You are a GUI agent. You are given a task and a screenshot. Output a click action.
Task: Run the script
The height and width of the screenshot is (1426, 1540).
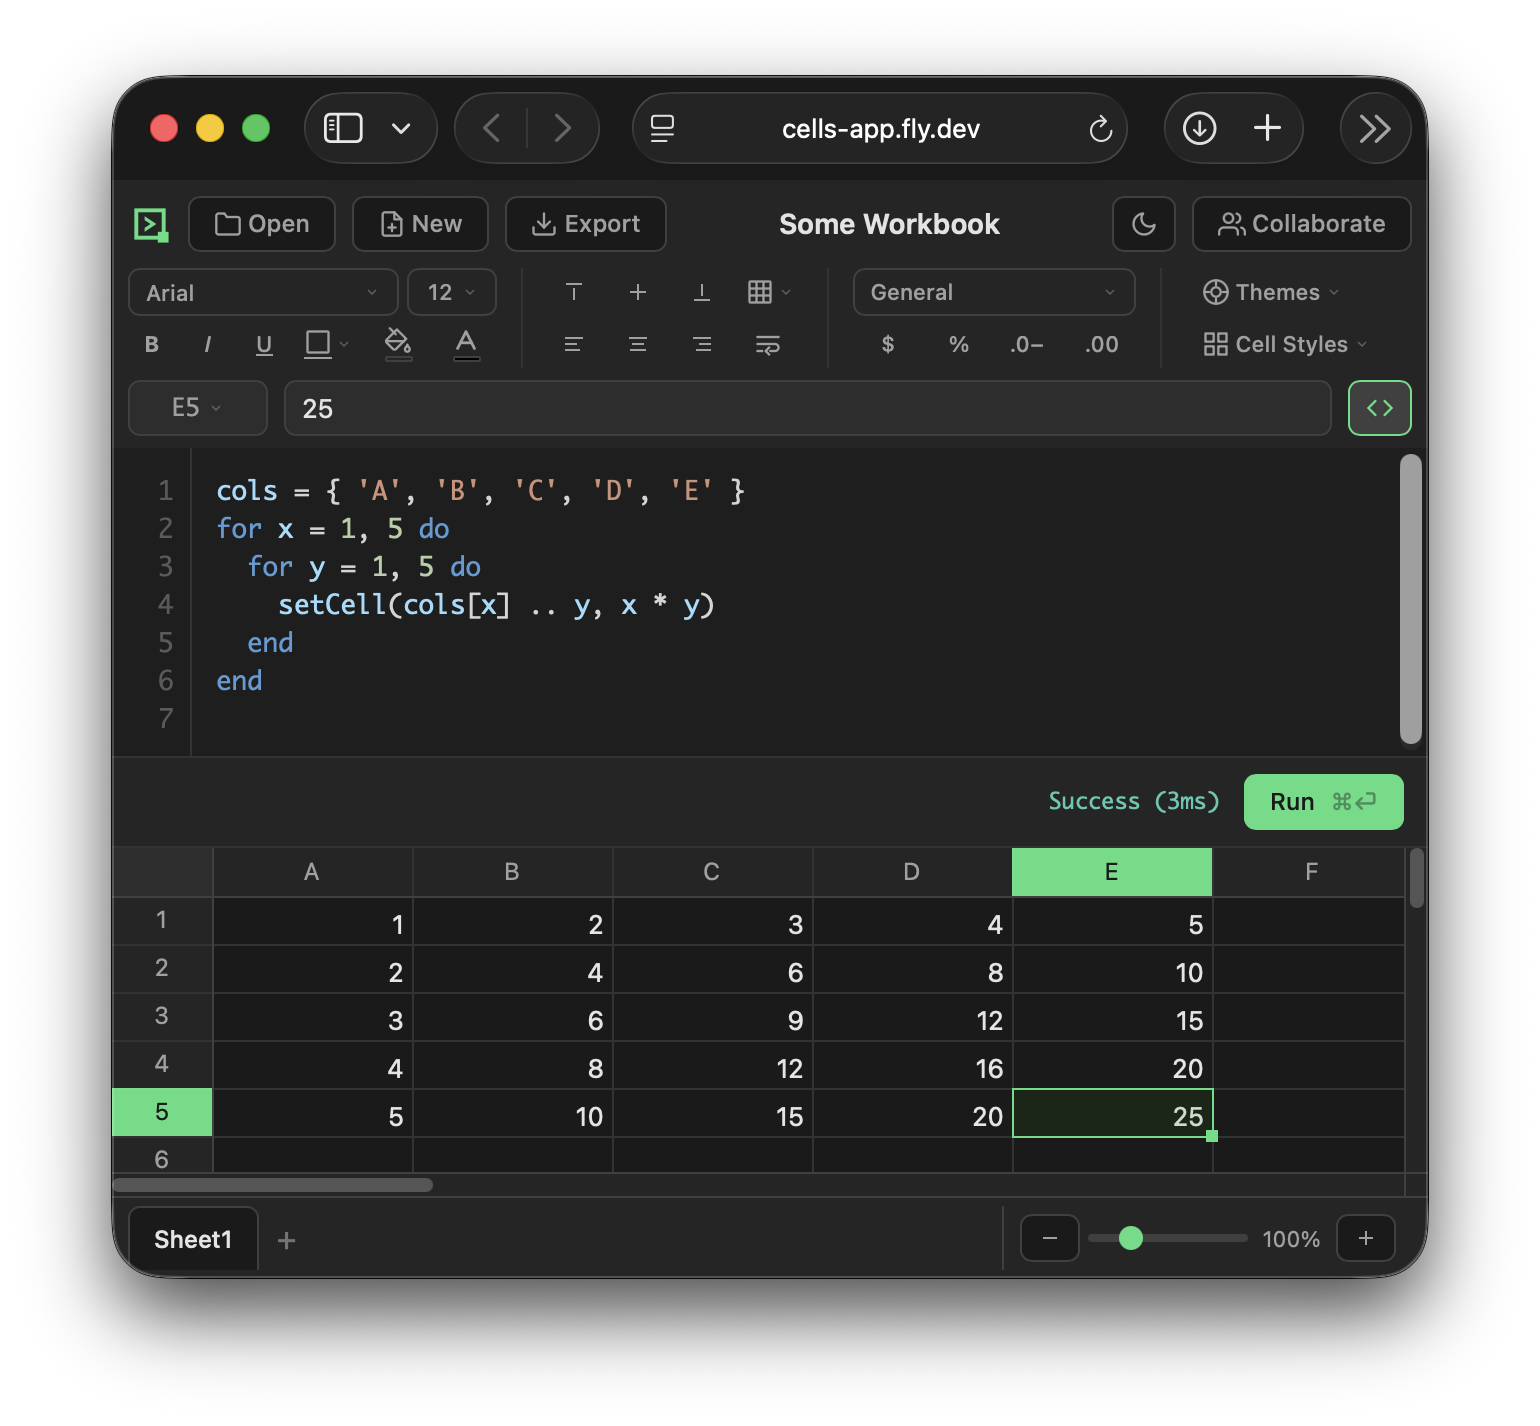pos(1323,802)
